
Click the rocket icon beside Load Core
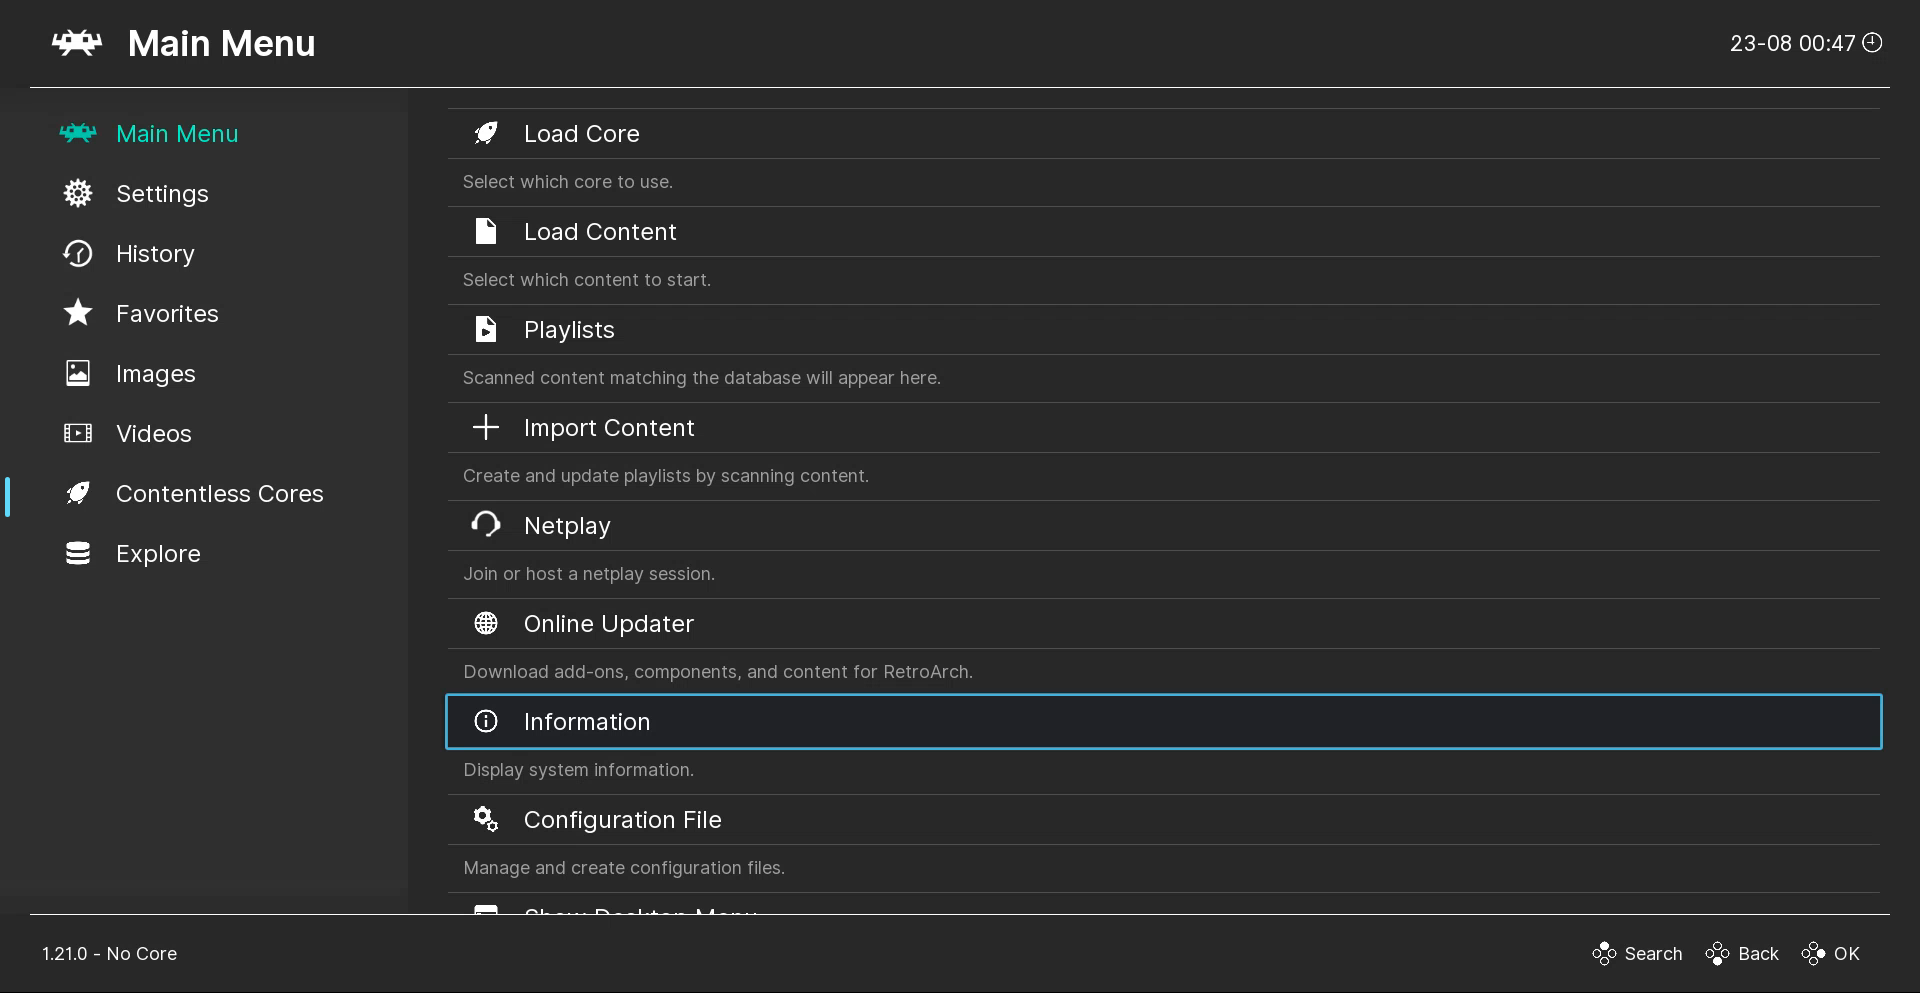tap(486, 133)
